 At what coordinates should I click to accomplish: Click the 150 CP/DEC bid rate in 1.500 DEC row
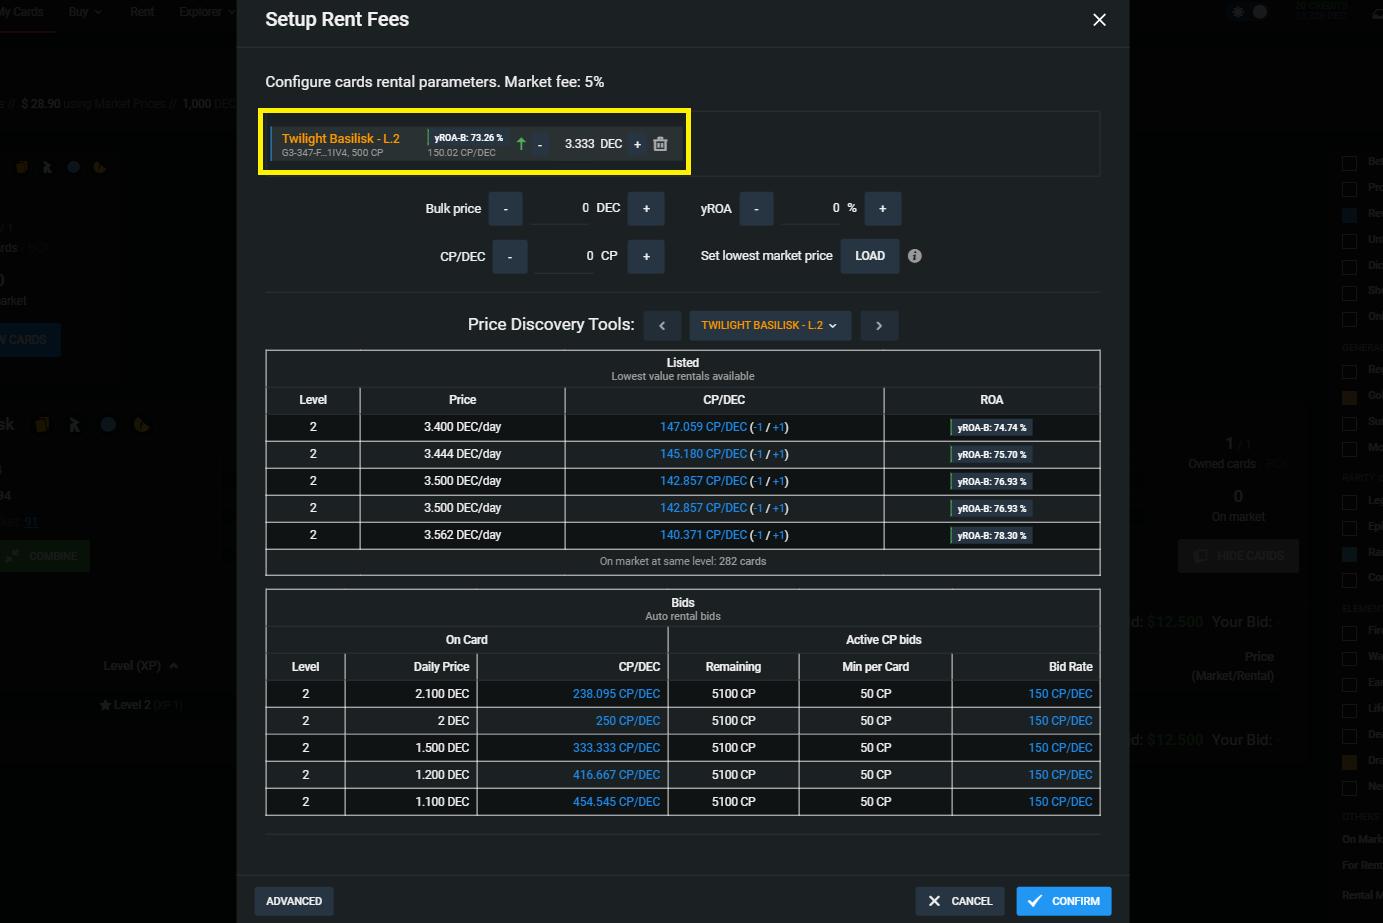point(1060,748)
